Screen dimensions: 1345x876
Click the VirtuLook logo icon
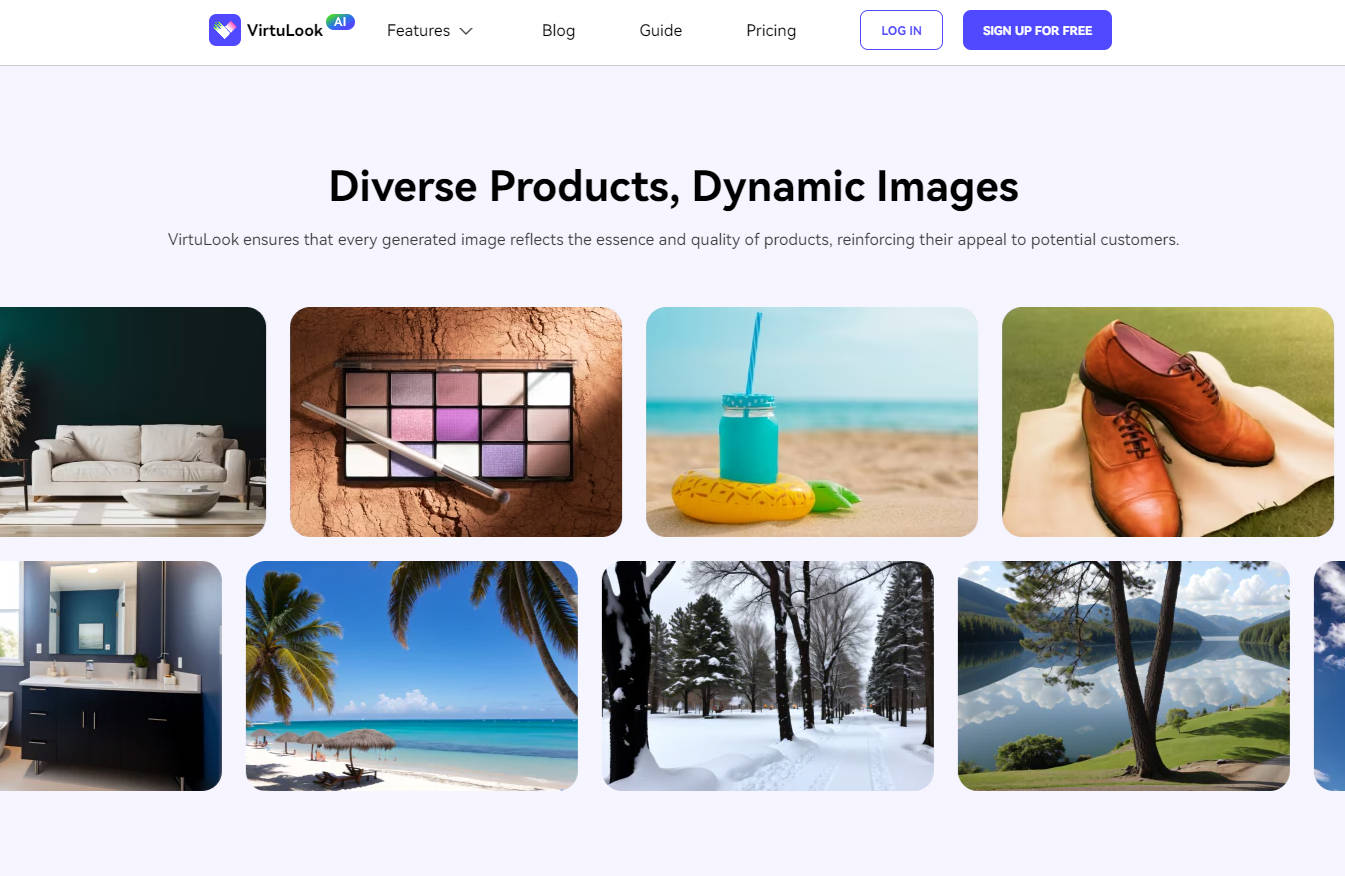tap(224, 30)
